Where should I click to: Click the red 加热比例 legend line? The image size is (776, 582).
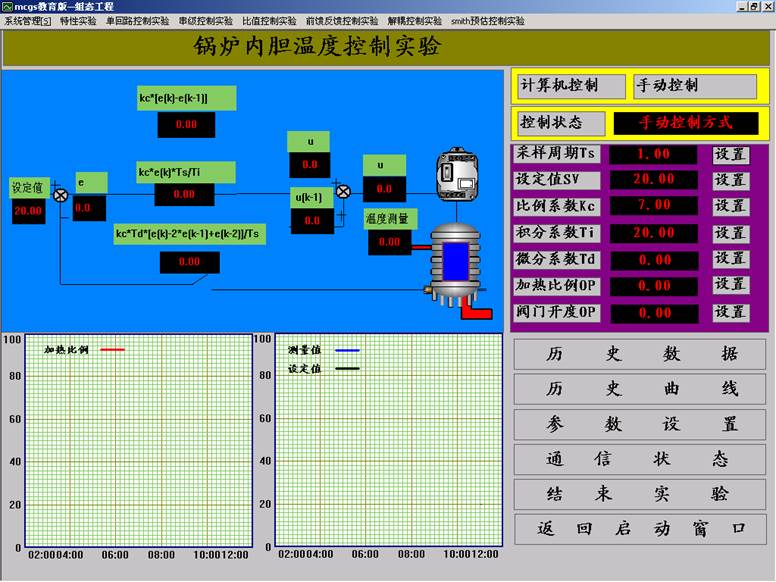click(112, 351)
